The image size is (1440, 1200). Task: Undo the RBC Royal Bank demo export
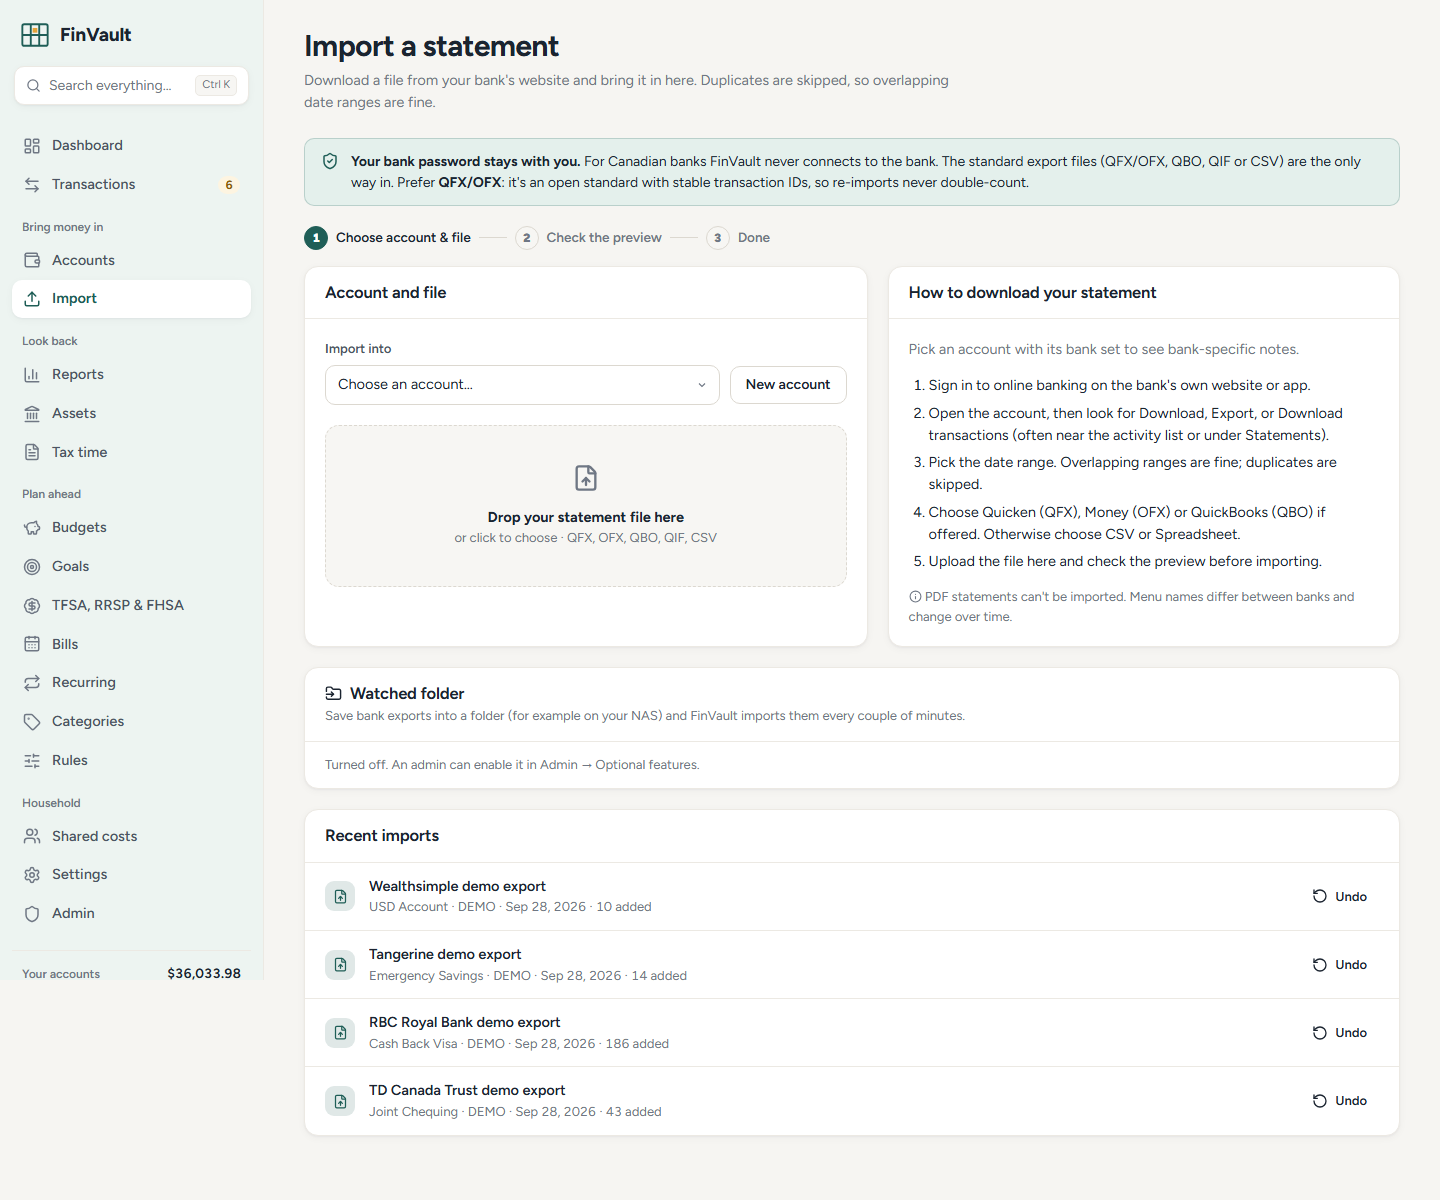(x=1340, y=1033)
